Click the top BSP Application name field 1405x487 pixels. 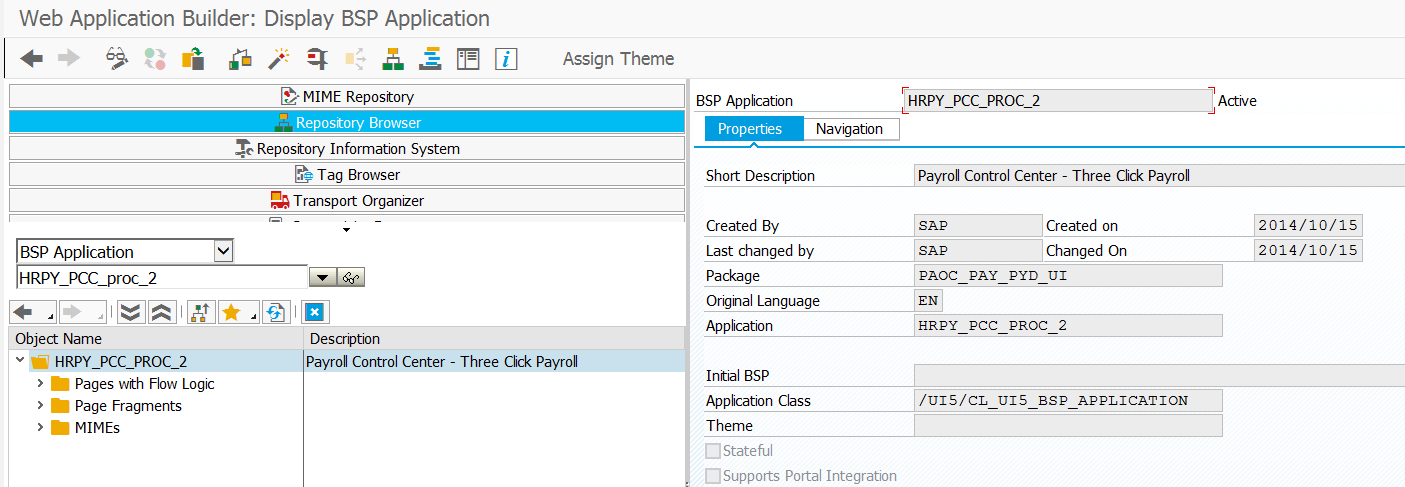pos(1059,100)
